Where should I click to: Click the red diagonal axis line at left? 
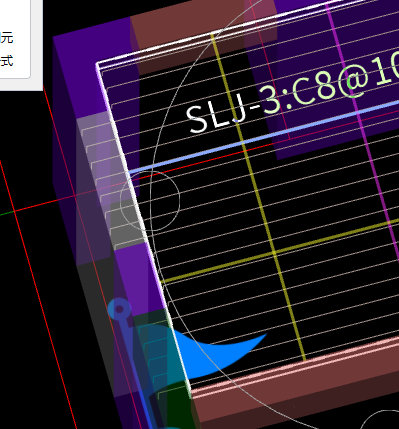click(x=37, y=293)
